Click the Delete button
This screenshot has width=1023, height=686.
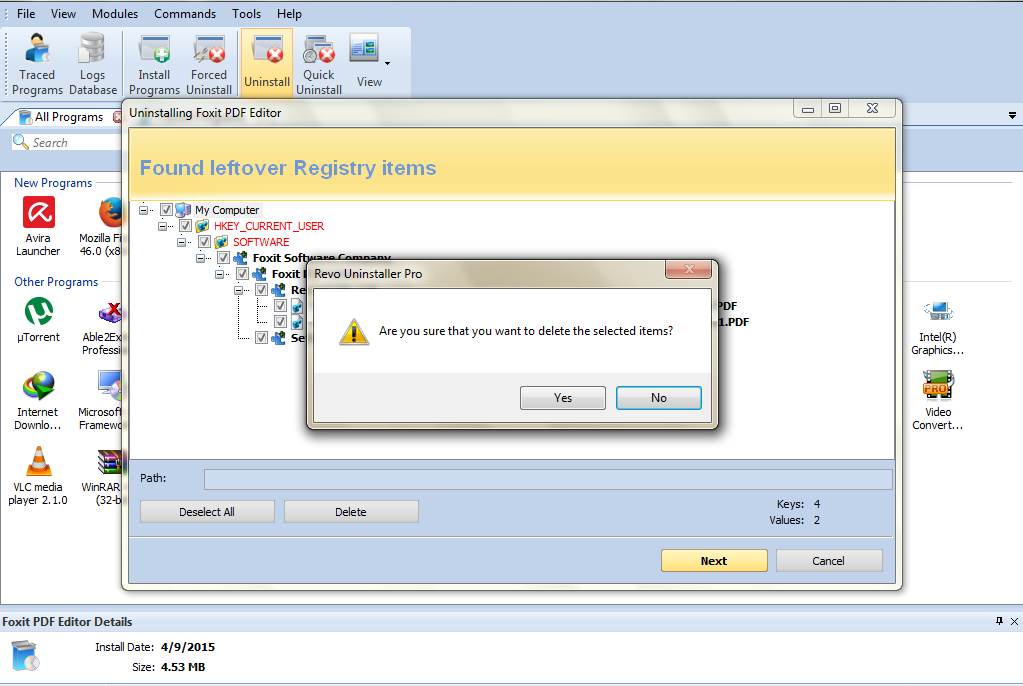pyautogui.click(x=351, y=512)
